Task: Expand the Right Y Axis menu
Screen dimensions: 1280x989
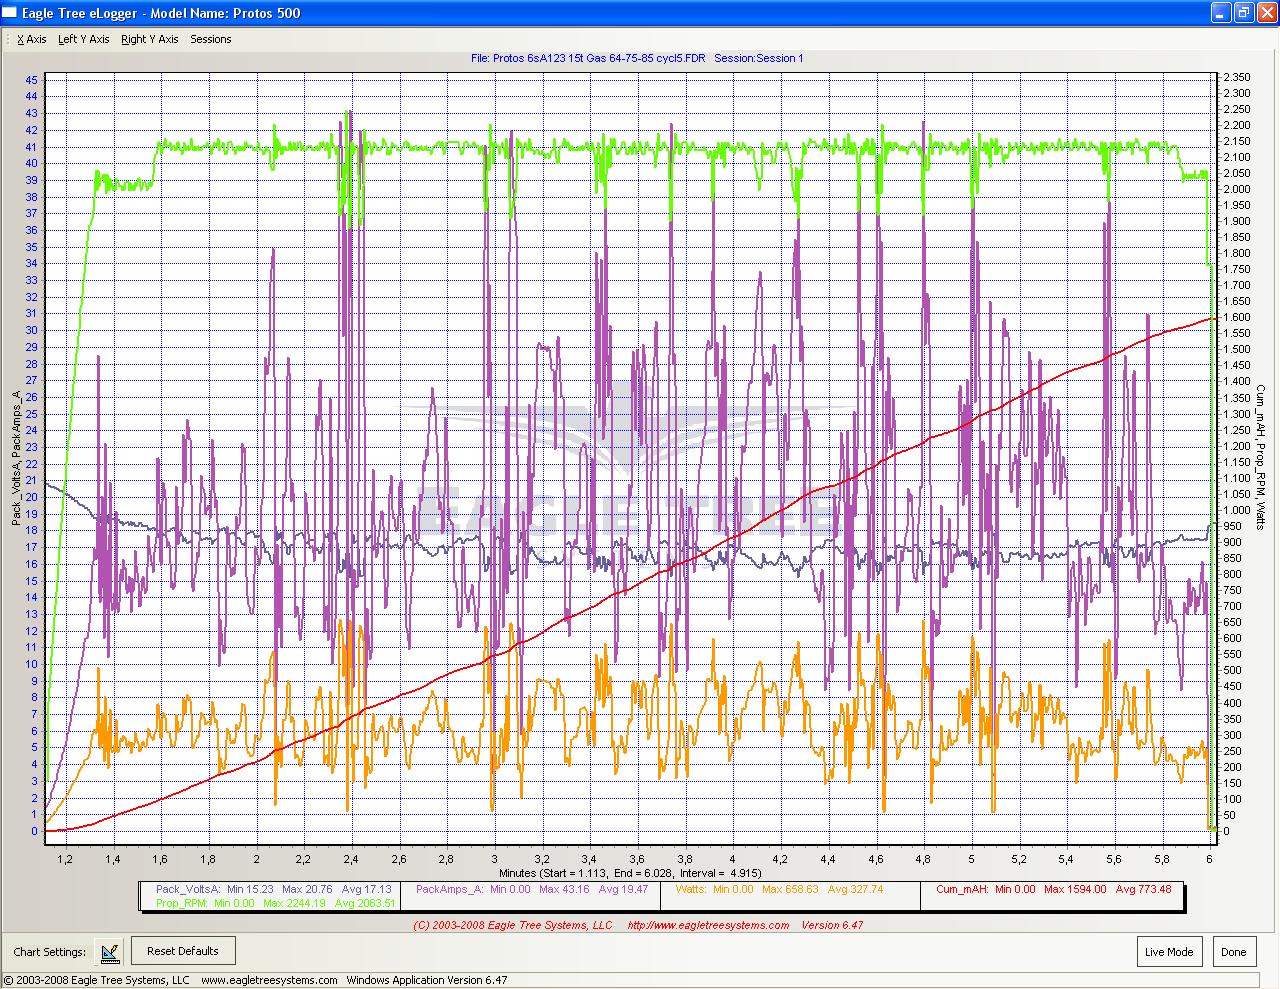Action: point(149,40)
